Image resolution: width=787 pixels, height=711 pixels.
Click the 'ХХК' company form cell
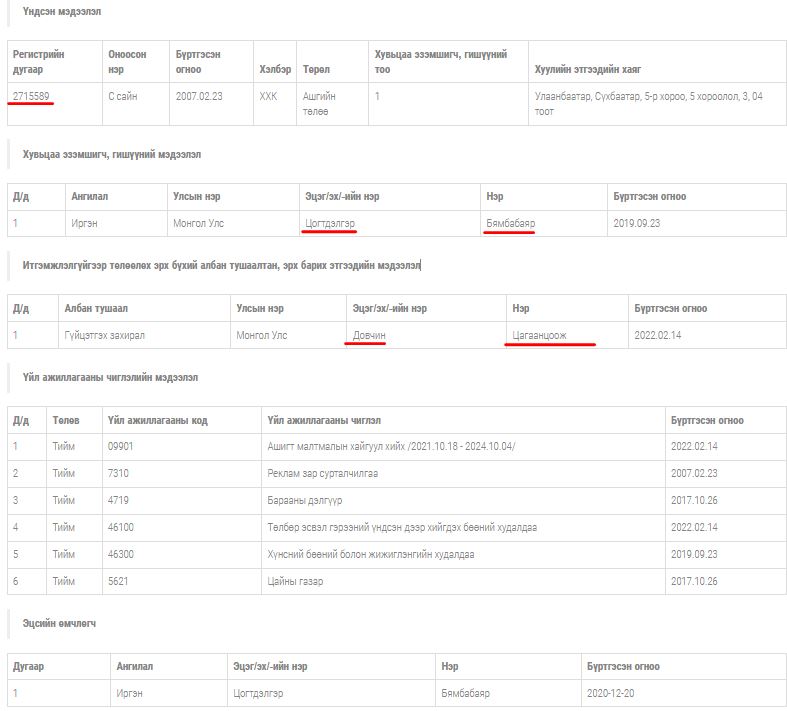point(268,96)
